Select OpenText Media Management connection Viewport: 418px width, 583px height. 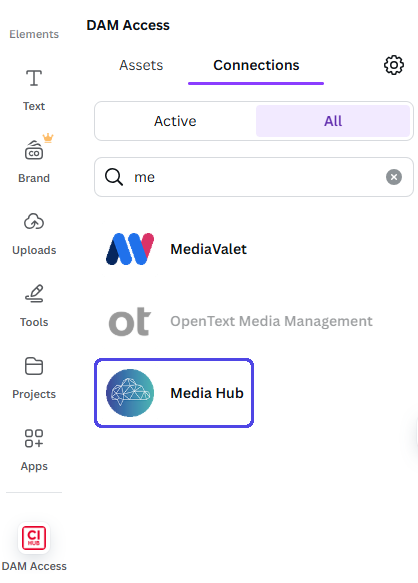pos(240,321)
